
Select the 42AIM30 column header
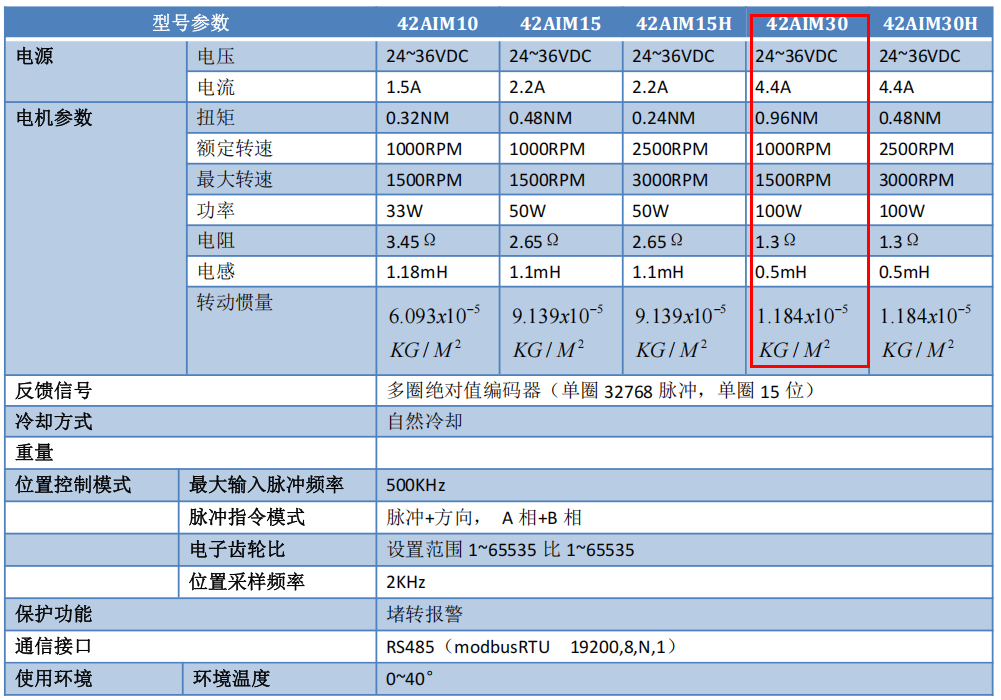tap(807, 24)
